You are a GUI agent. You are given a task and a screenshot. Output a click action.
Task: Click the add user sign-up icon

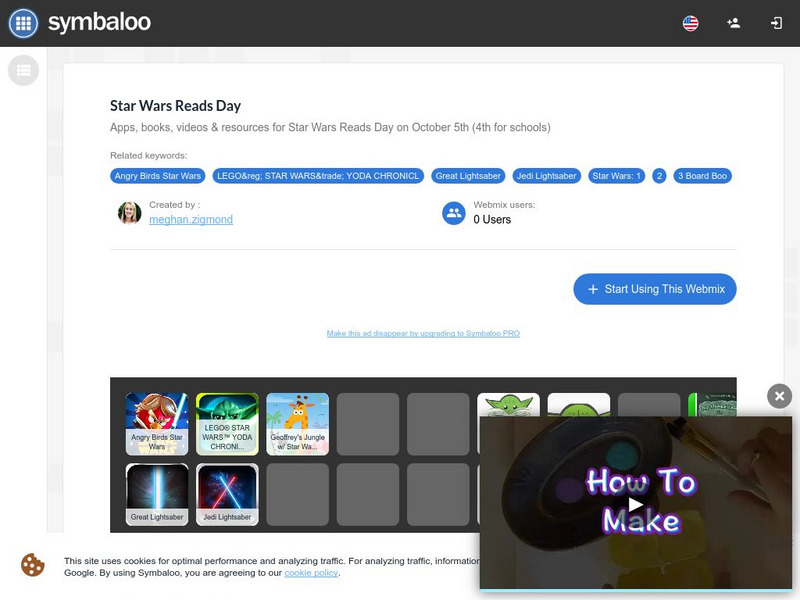click(x=733, y=23)
